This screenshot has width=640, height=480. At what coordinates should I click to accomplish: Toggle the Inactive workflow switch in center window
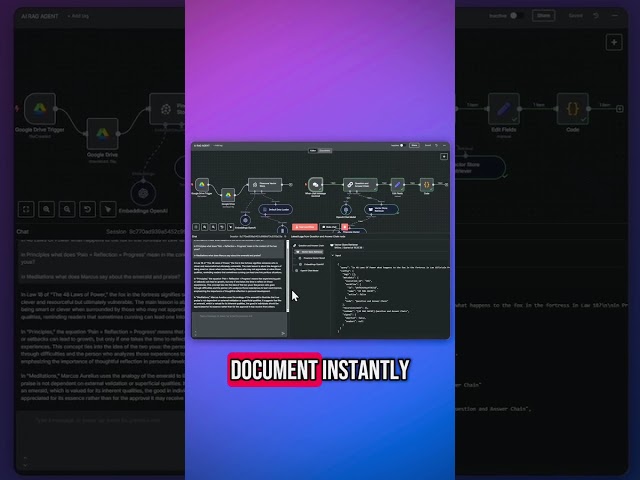pyautogui.click(x=402, y=145)
